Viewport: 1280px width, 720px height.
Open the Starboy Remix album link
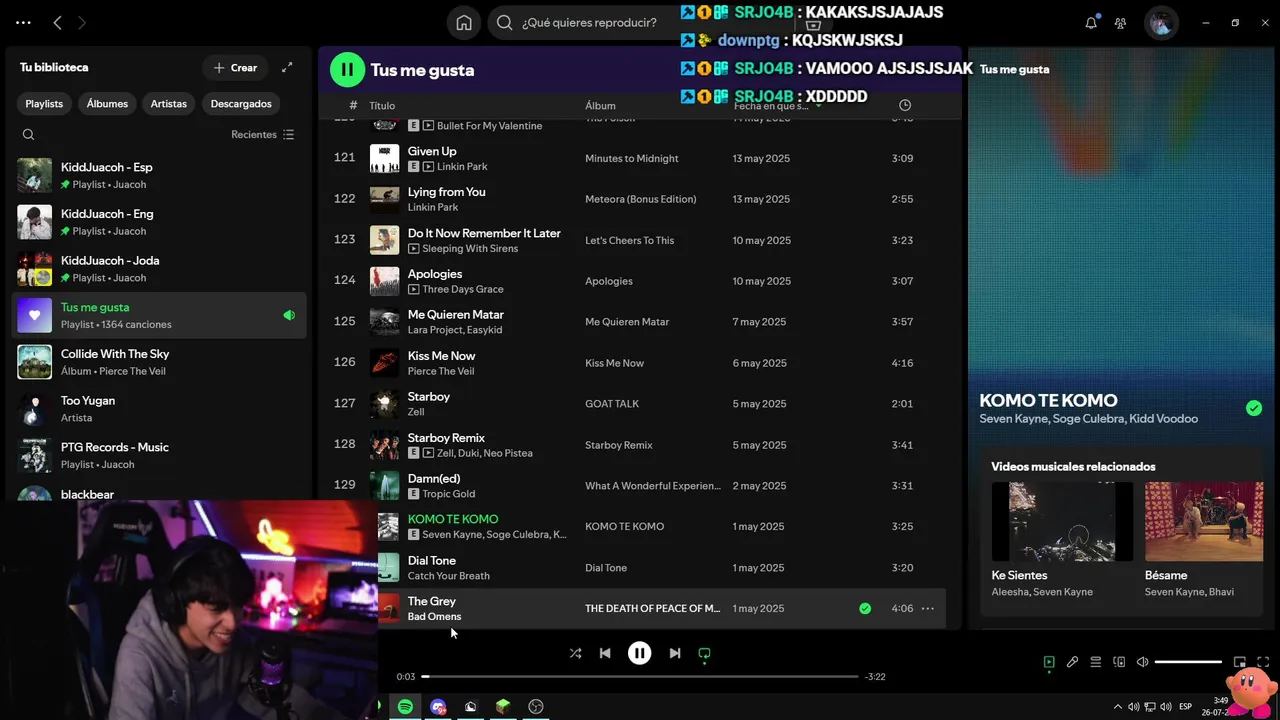618,445
